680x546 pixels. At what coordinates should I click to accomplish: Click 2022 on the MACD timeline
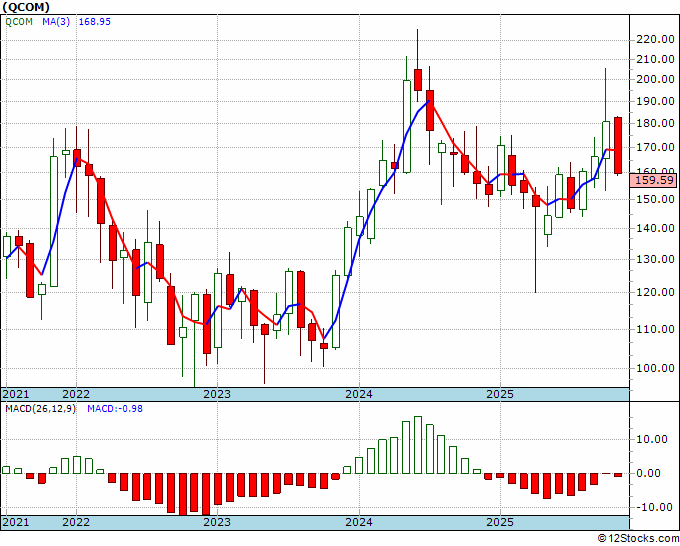(x=76, y=522)
